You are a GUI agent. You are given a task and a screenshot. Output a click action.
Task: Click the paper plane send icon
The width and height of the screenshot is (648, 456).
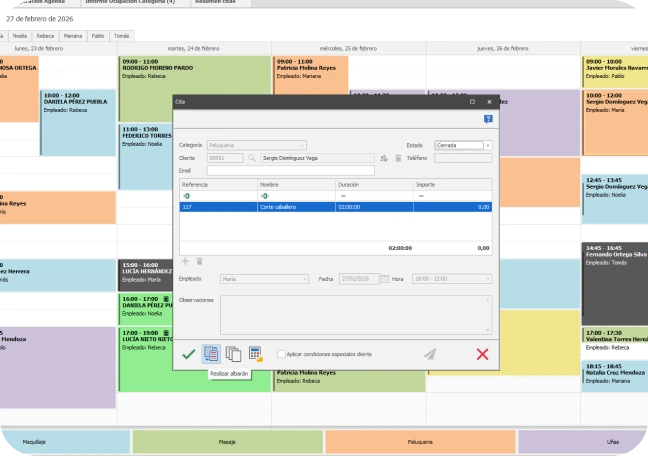click(x=430, y=353)
